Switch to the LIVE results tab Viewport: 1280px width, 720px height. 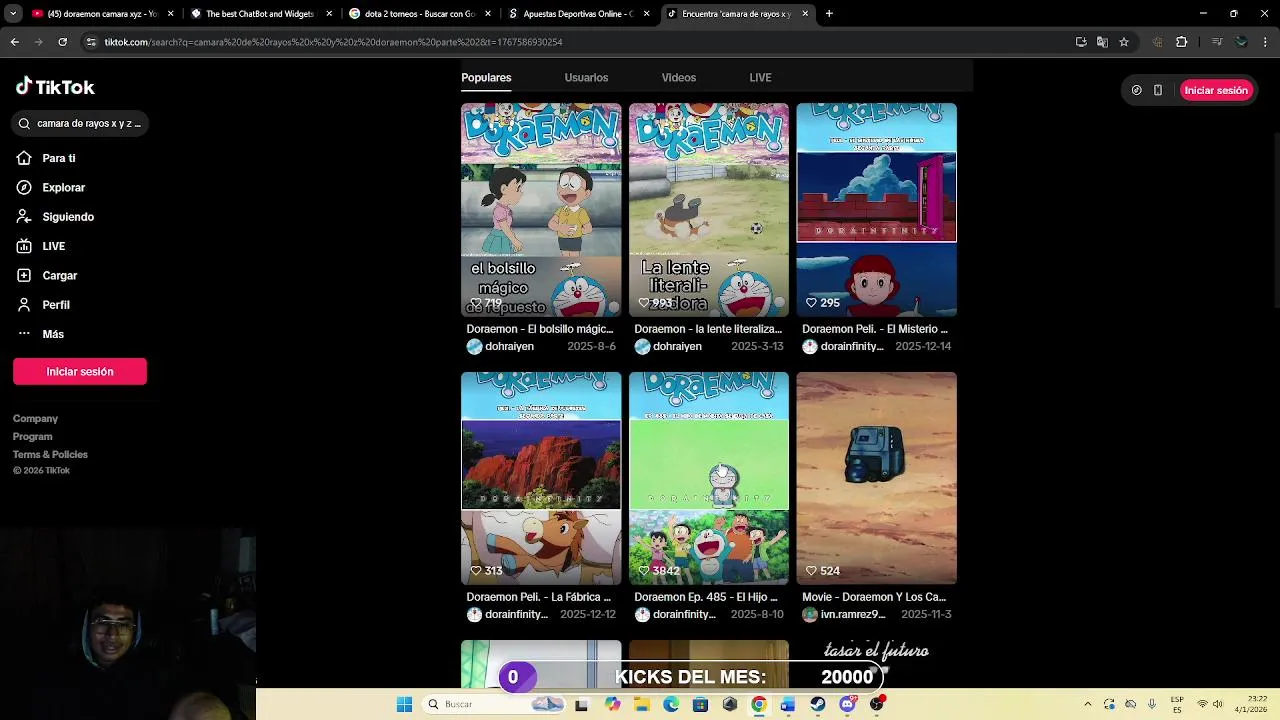pos(760,77)
